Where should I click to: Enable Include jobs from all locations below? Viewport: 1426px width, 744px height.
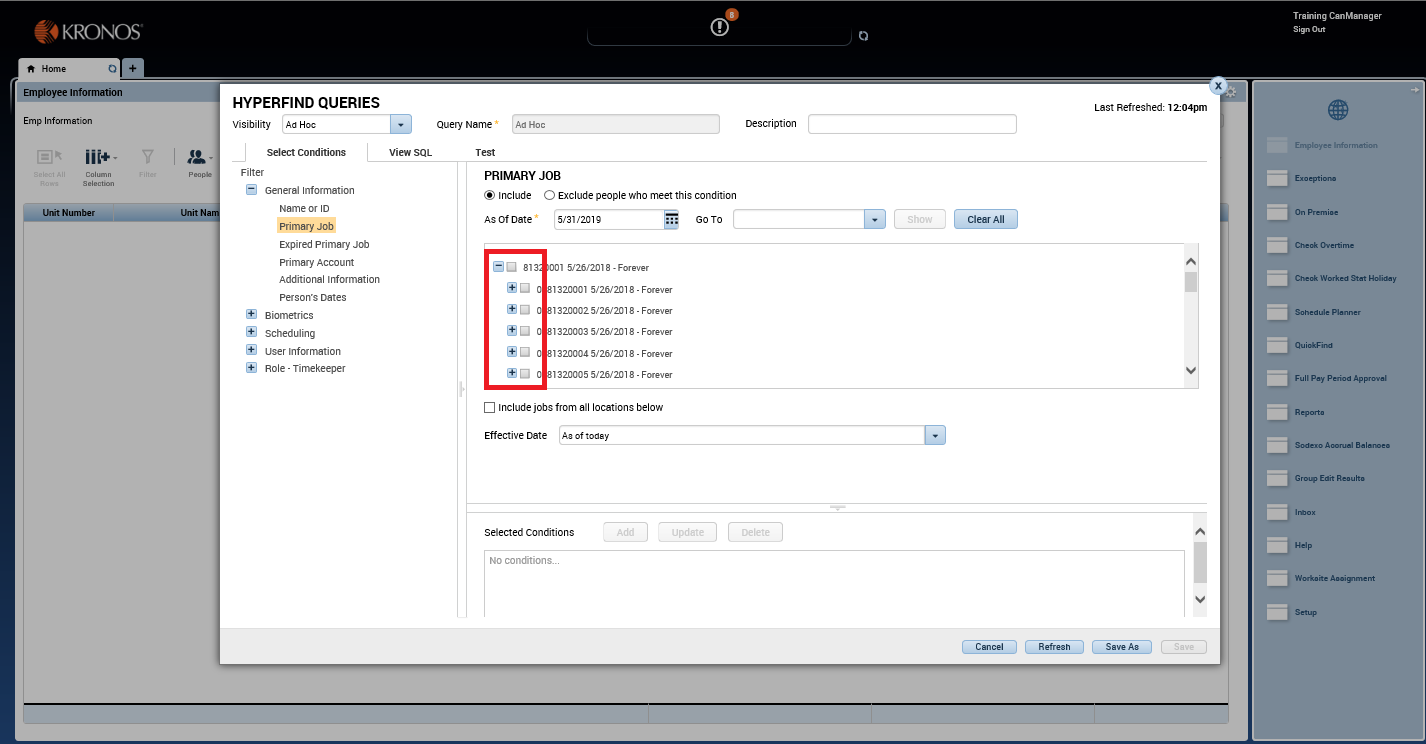click(x=489, y=407)
